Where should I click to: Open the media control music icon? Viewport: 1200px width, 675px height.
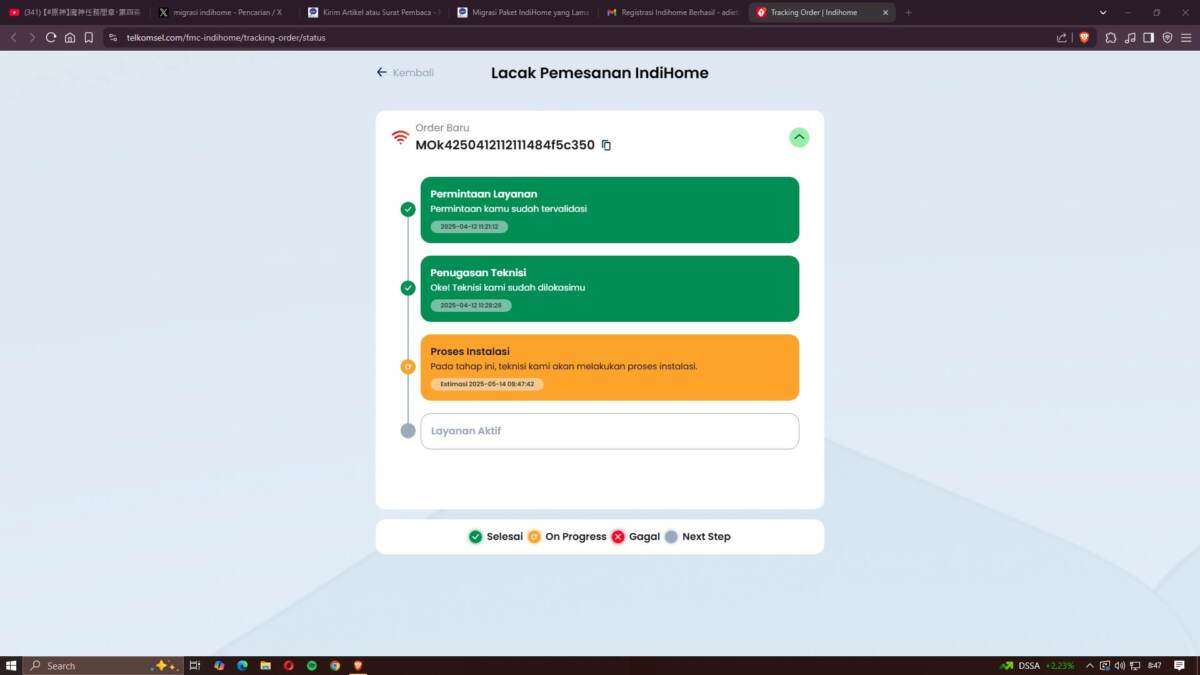[1130, 37]
